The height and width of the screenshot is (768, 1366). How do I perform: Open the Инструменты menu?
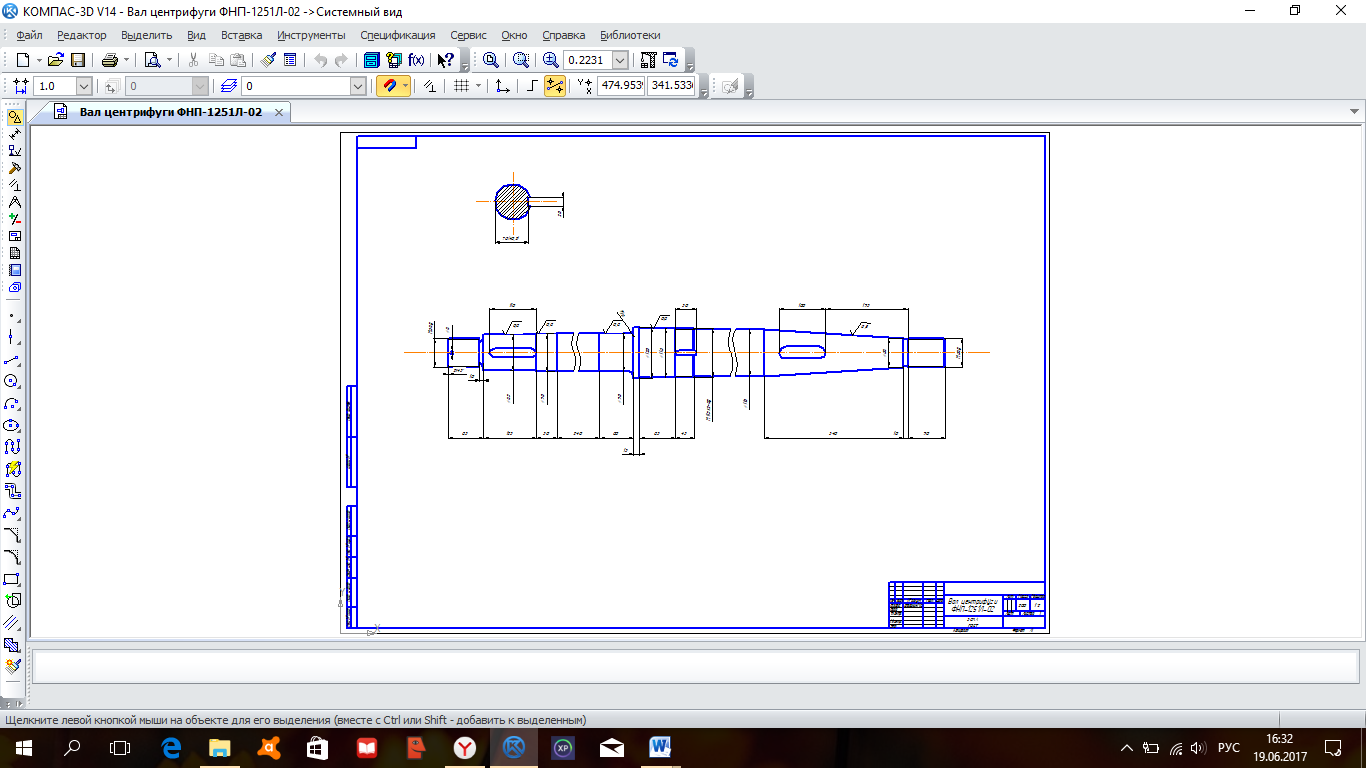[311, 35]
